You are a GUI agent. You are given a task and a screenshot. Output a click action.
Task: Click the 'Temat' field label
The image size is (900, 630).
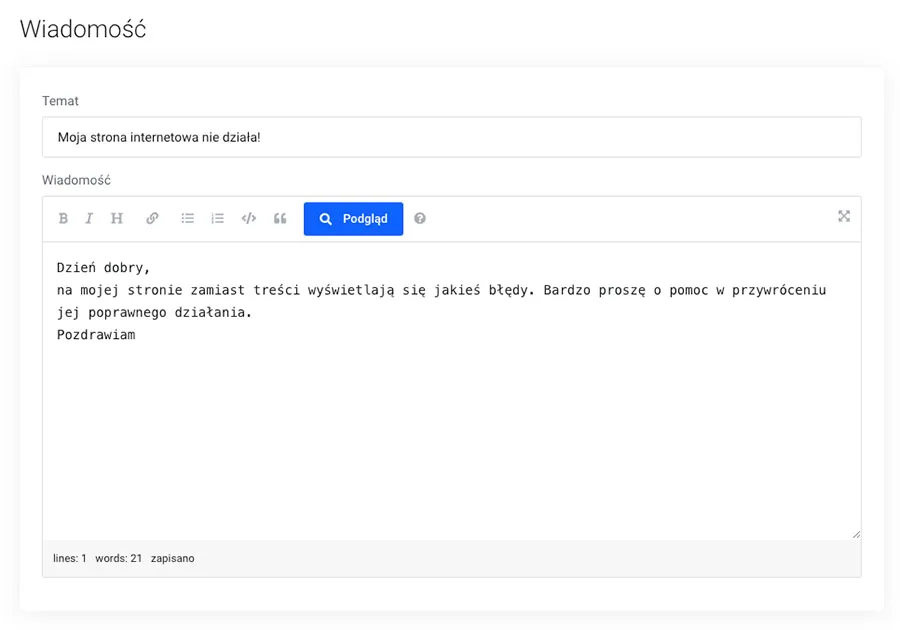pyautogui.click(x=60, y=101)
